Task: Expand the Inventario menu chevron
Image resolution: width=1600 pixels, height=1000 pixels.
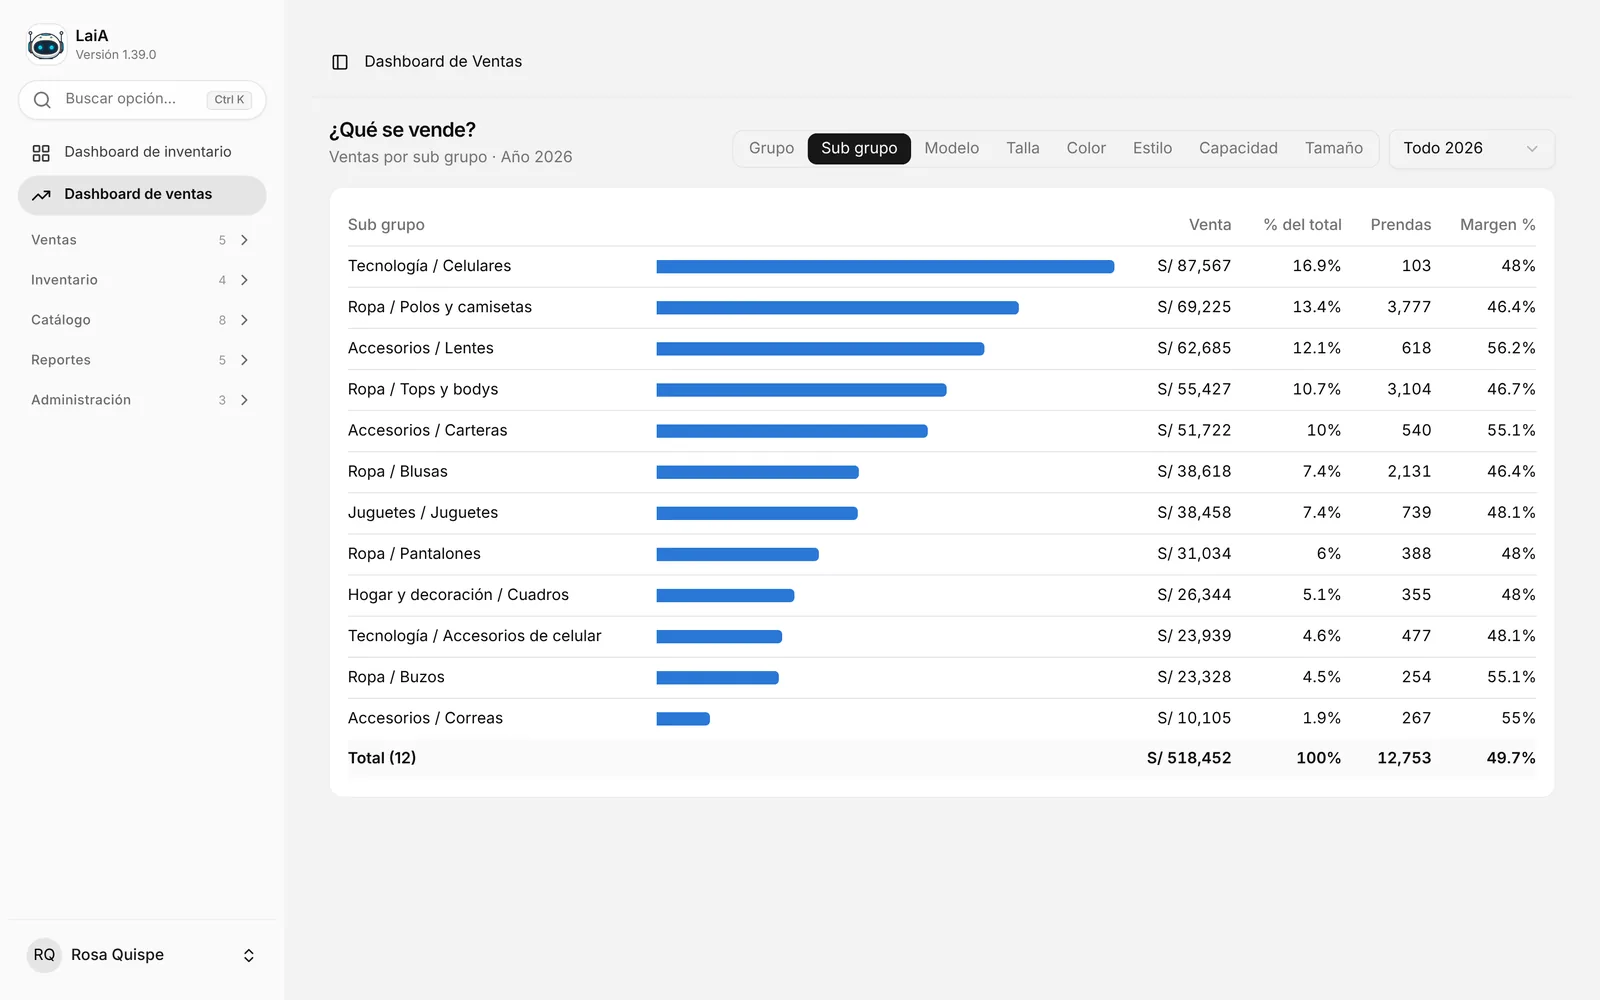Action: pos(244,280)
